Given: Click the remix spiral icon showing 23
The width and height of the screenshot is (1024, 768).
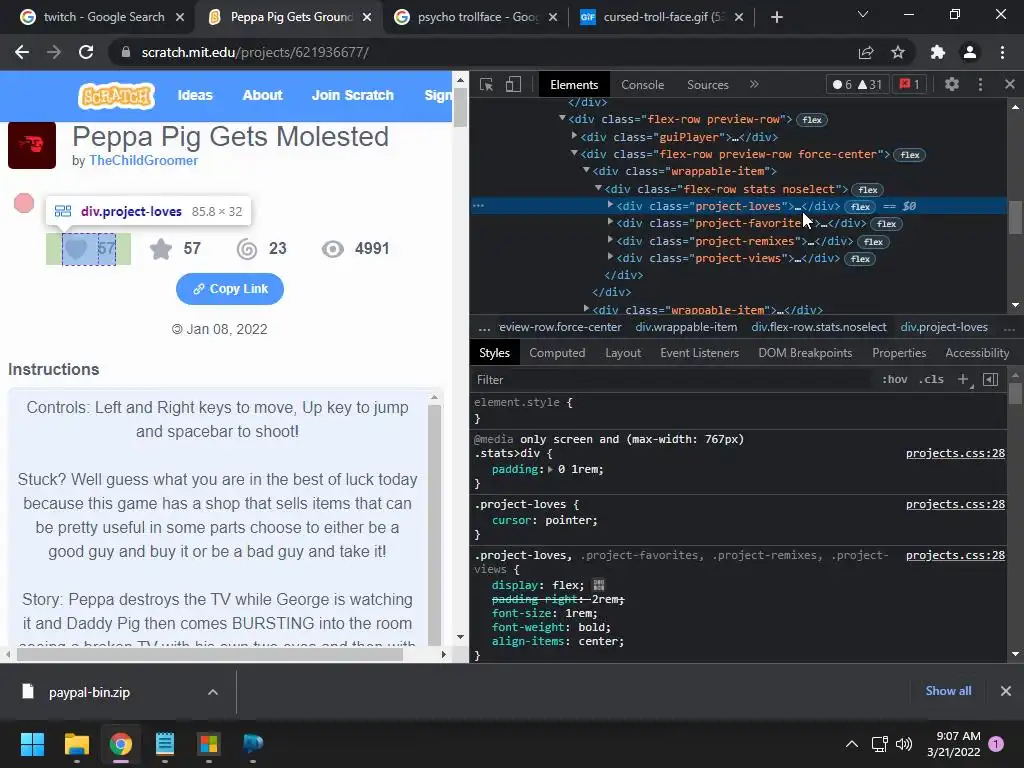Looking at the screenshot, I should (x=247, y=249).
